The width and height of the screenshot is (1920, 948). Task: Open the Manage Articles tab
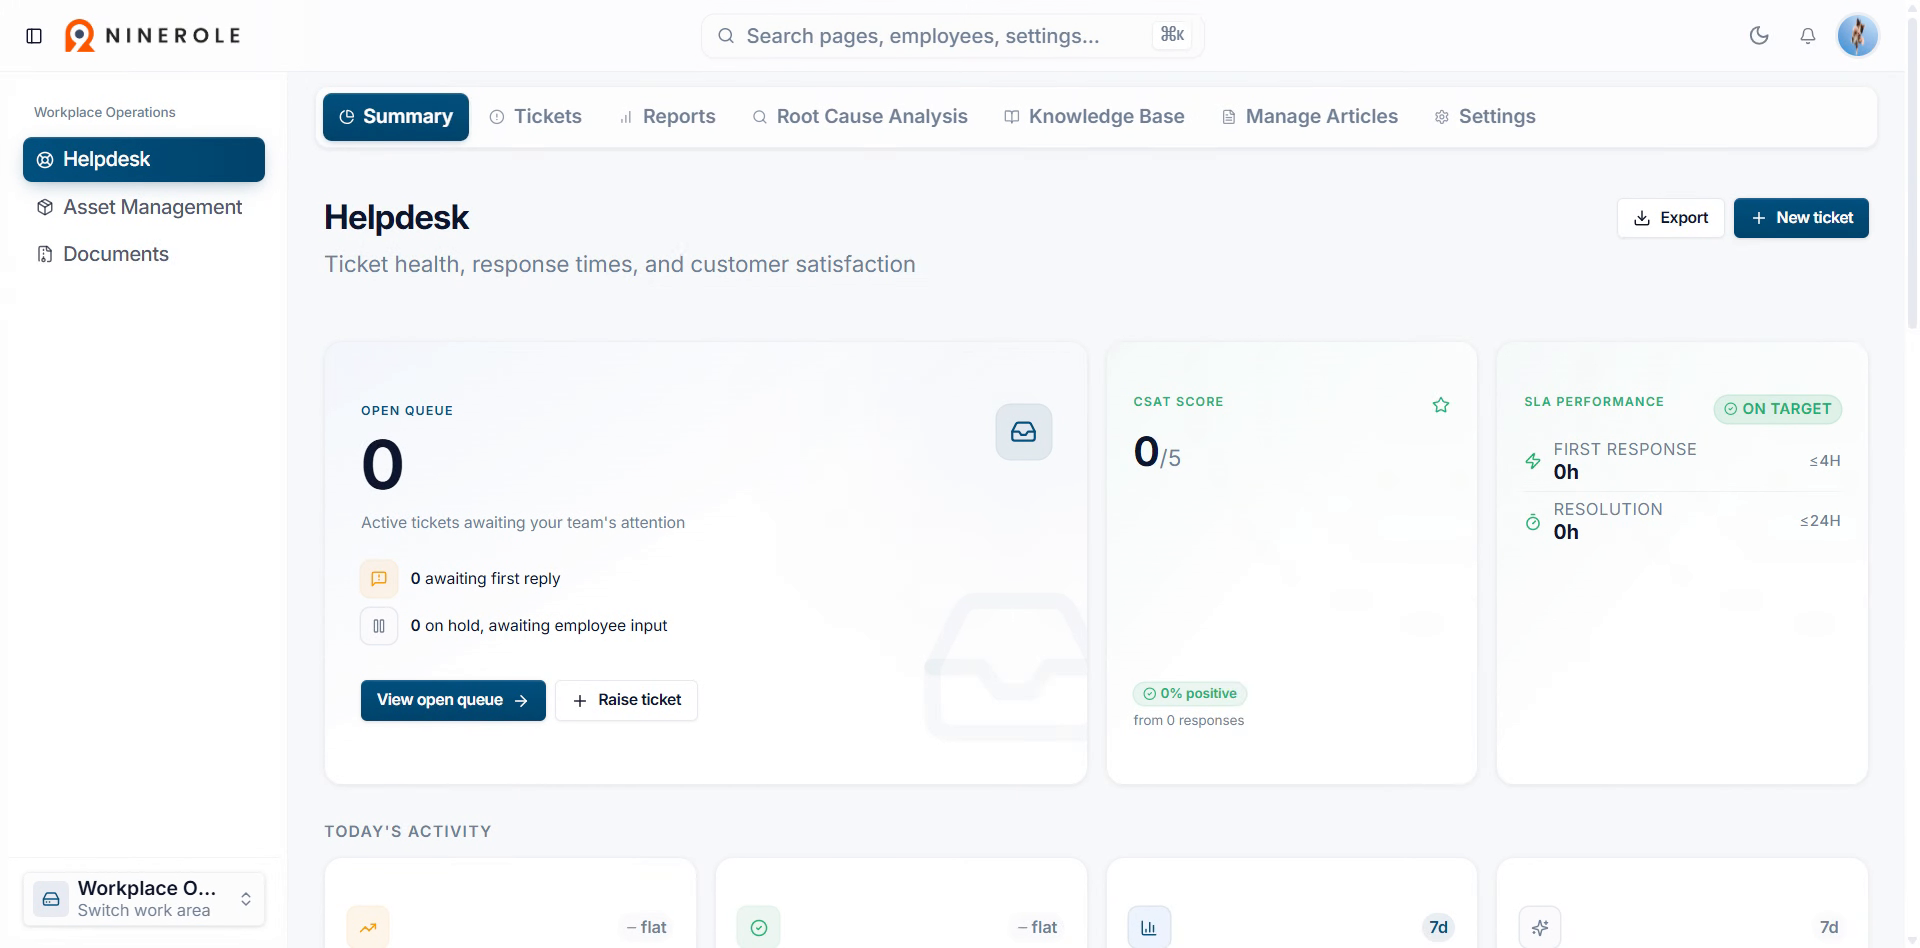click(x=1310, y=117)
